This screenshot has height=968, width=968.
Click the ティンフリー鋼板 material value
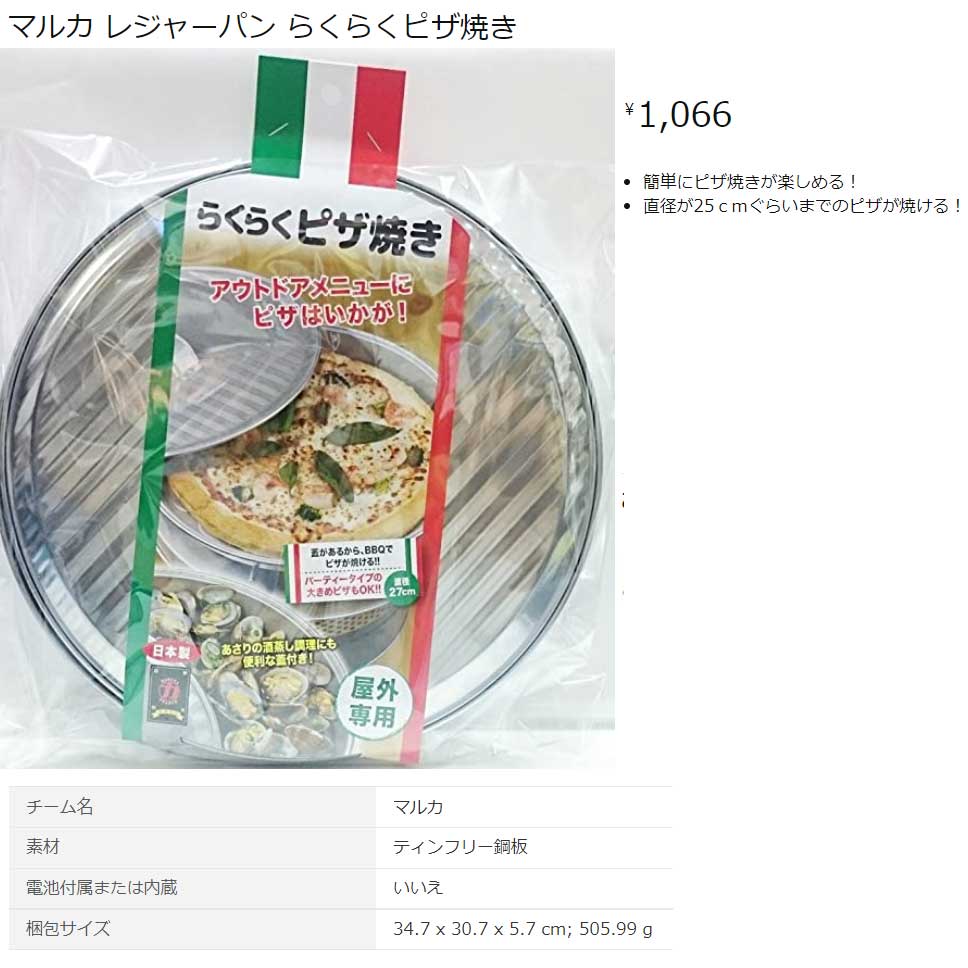coord(460,846)
